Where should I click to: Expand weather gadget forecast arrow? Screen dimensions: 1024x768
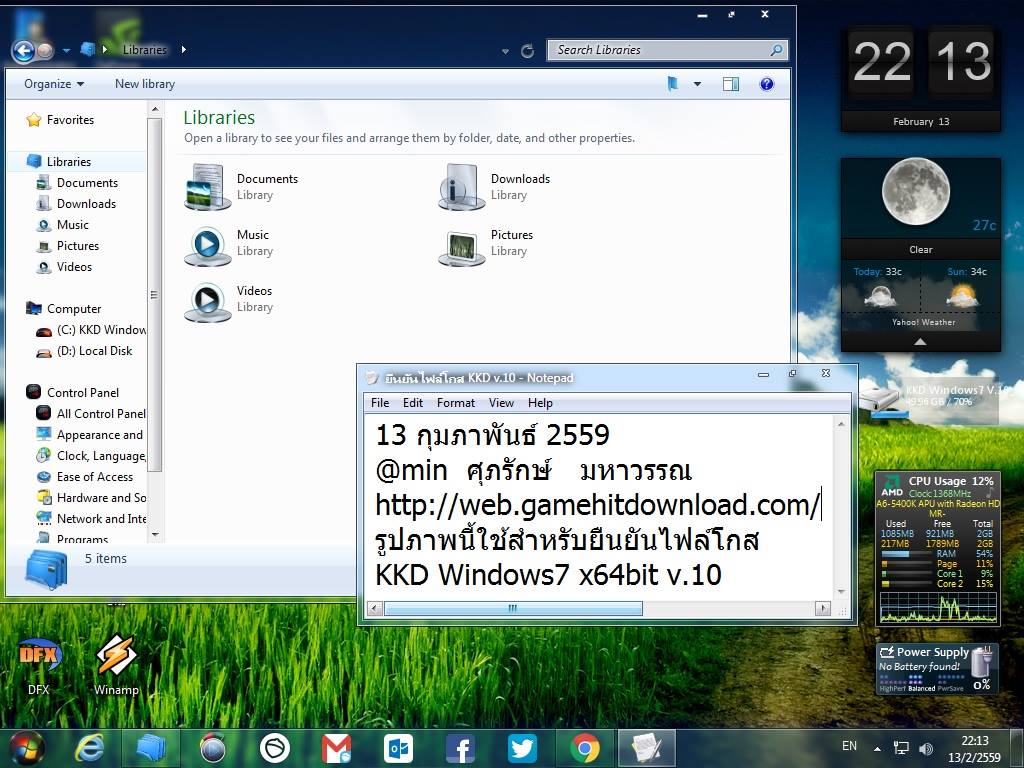920,342
